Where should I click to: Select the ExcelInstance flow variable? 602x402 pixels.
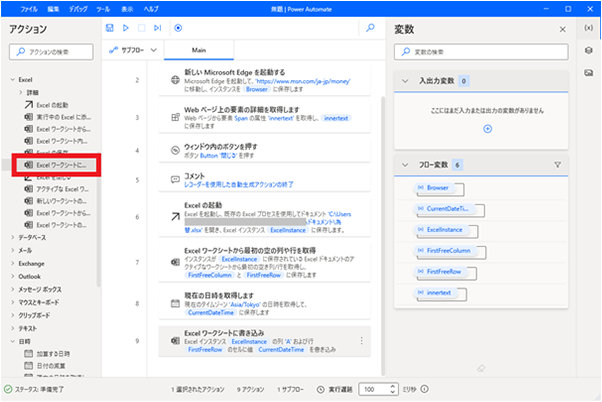(x=440, y=230)
